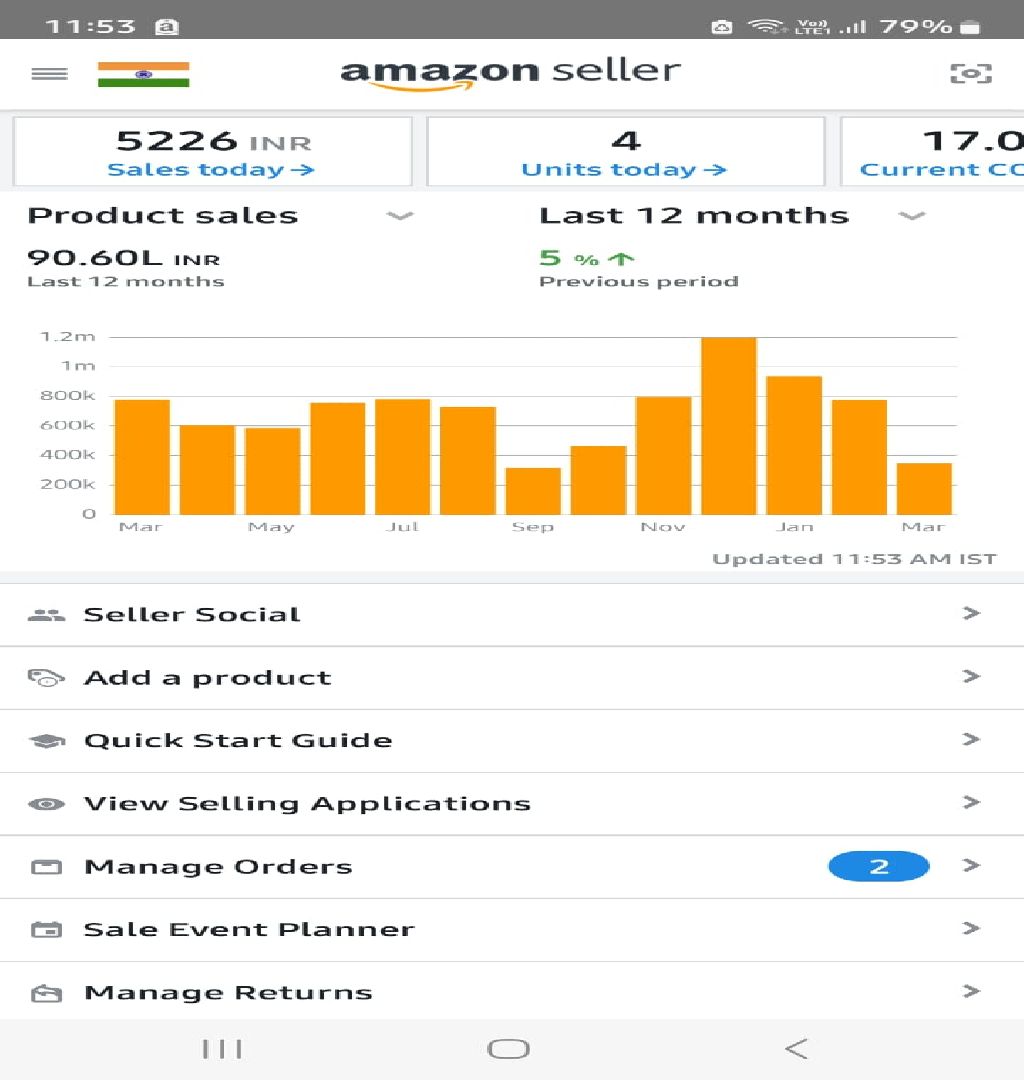Tap the Quick Start Guide graduation cap icon
The image size is (1024, 1080).
pos(46,741)
